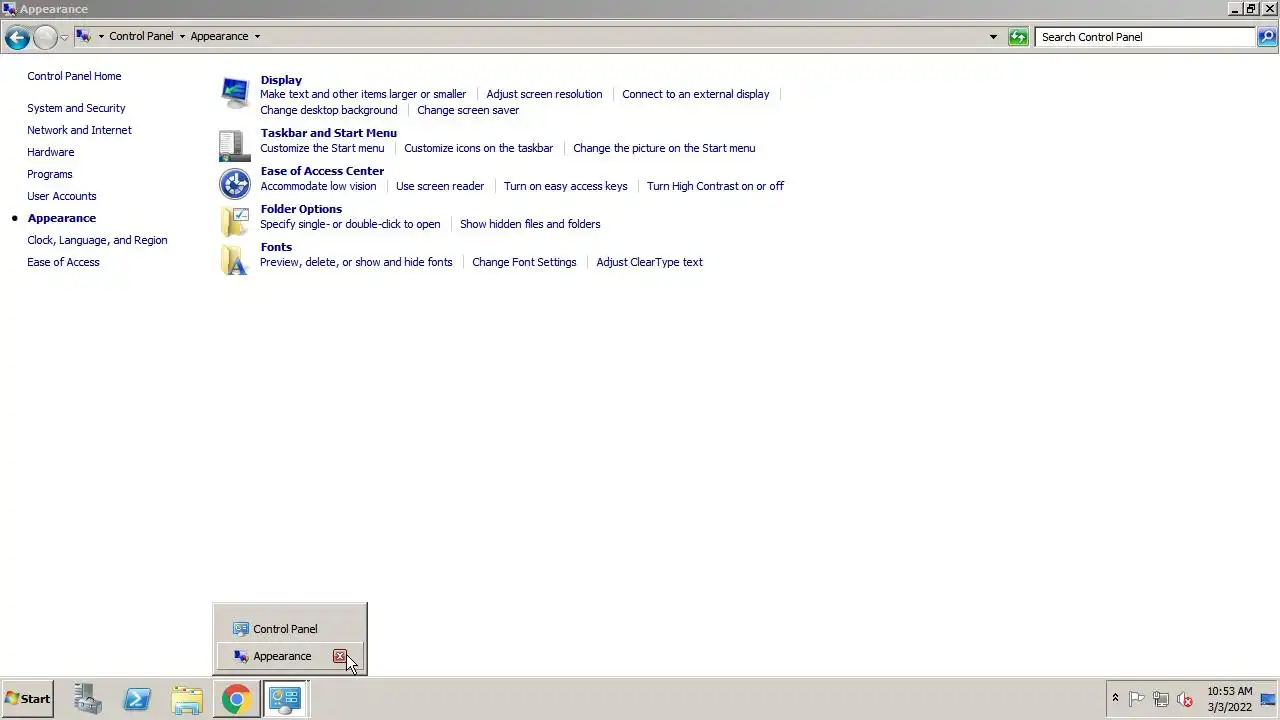Screen dimensions: 1280x720
Task: Open User Accounts category
Action: tap(61, 196)
